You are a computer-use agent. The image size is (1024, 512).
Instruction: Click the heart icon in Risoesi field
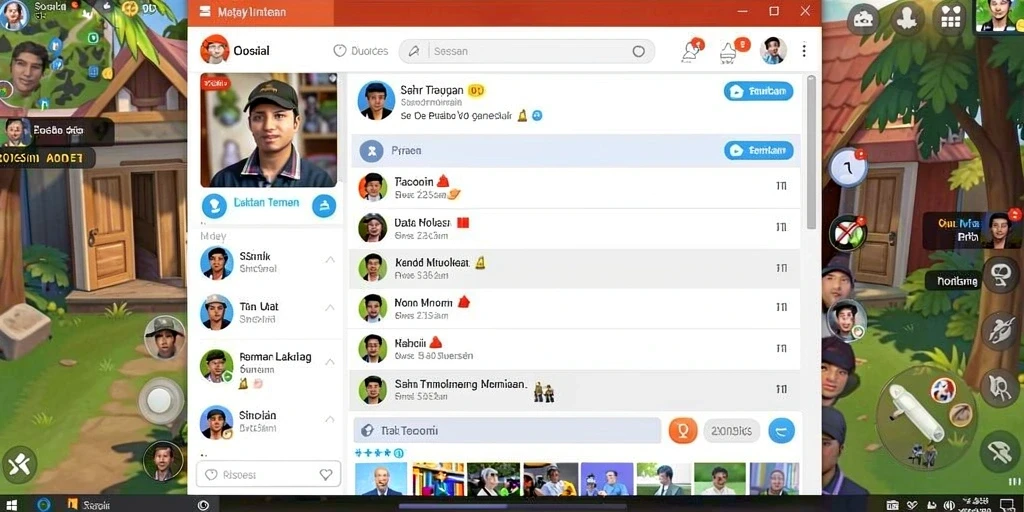[326, 475]
